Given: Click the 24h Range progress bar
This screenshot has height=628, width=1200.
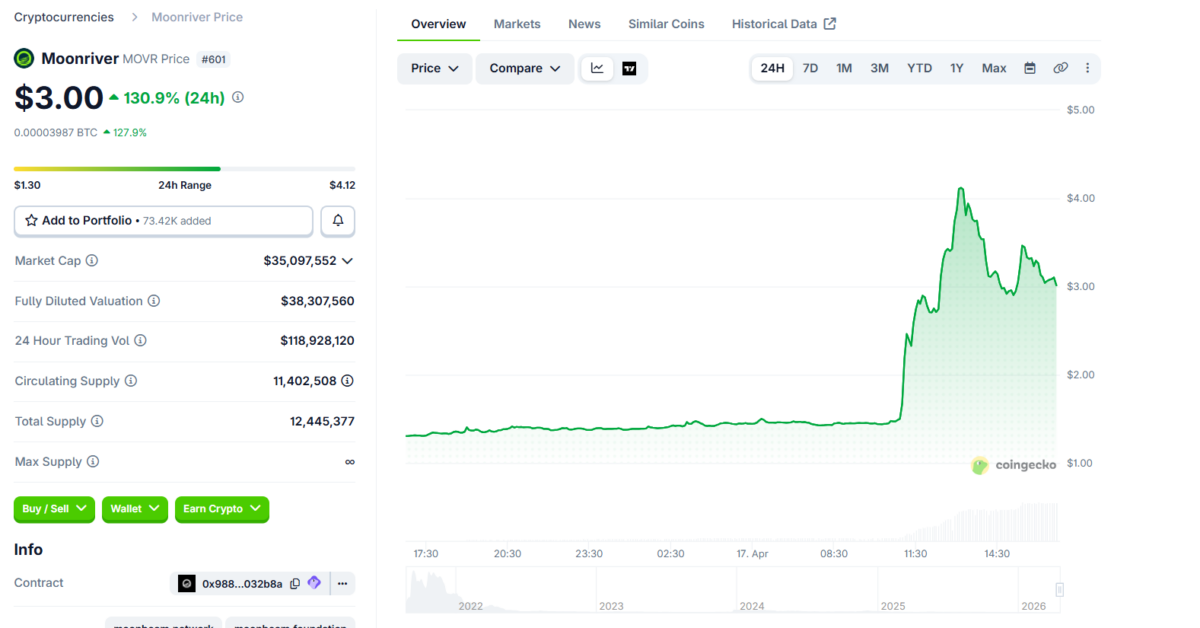Looking at the screenshot, I should tap(184, 169).
